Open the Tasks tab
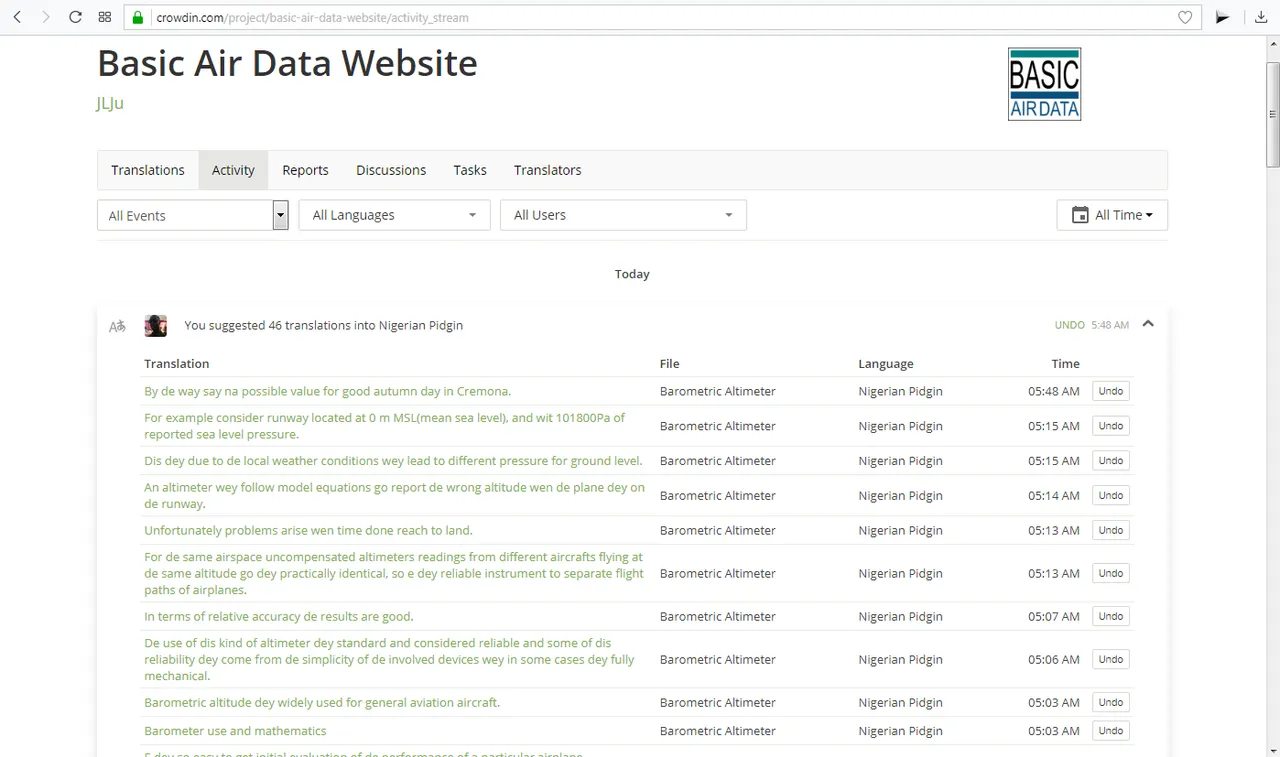 click(x=470, y=170)
